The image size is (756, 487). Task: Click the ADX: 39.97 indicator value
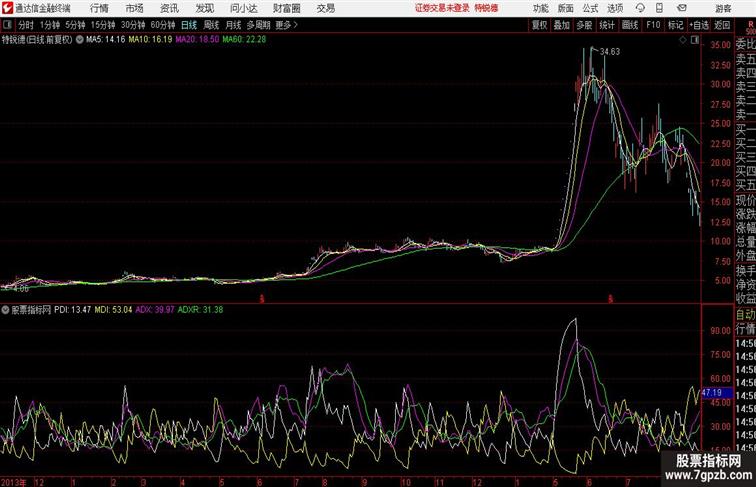coord(155,310)
